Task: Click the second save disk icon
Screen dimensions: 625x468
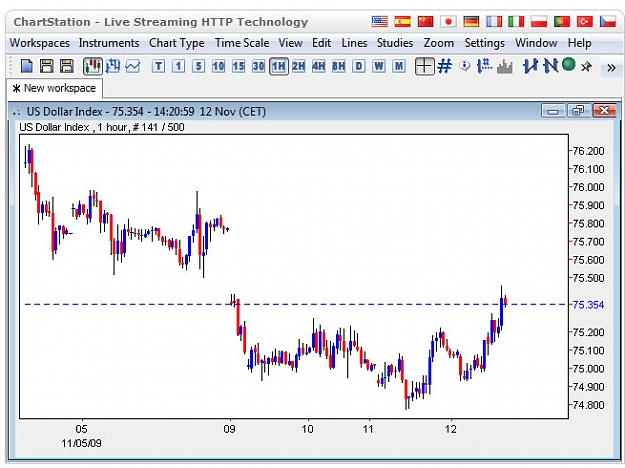Action: pyautogui.click(x=66, y=66)
